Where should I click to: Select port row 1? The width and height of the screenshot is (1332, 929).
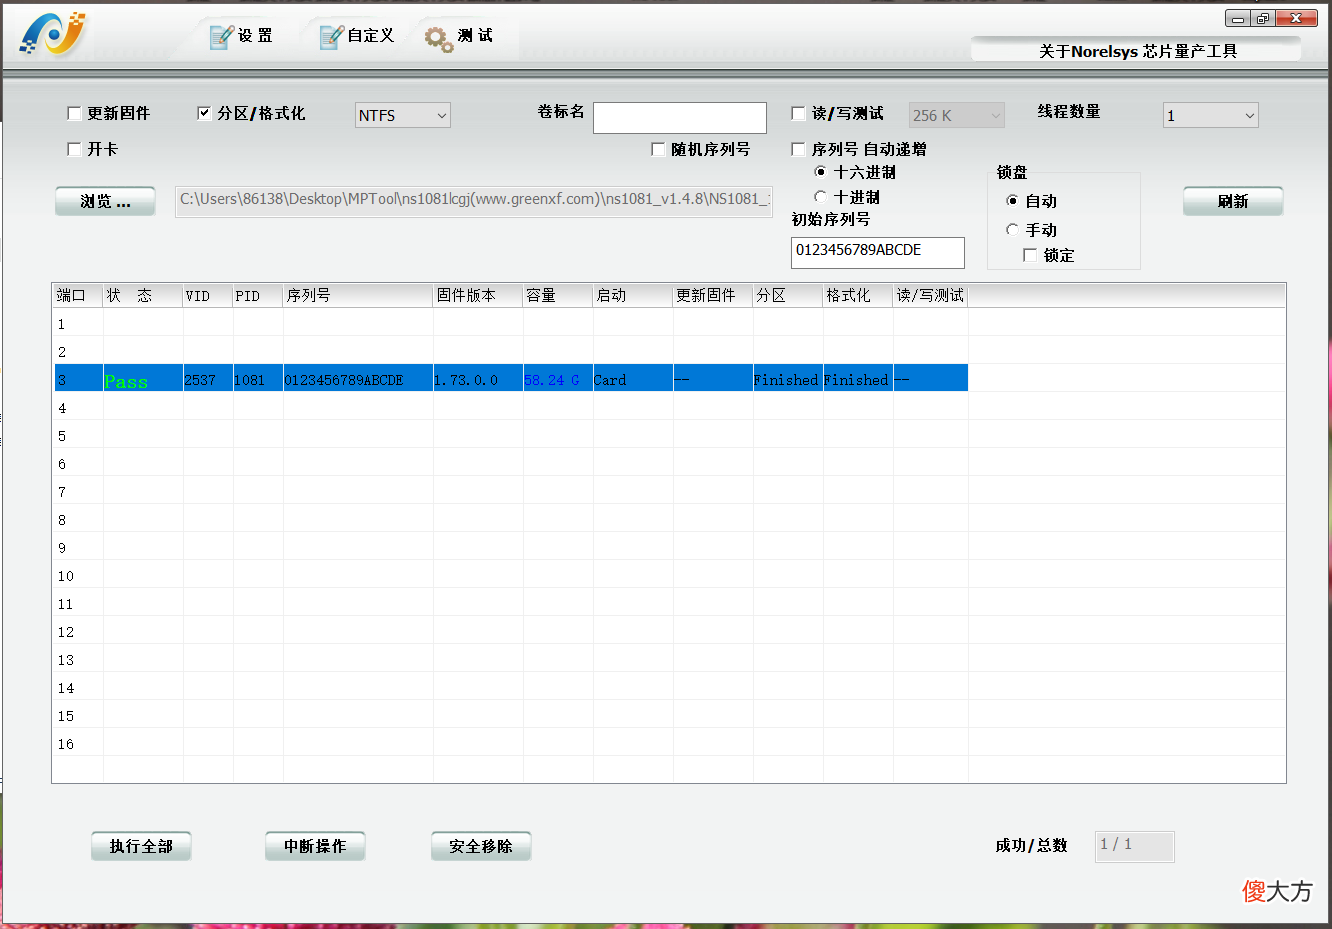pyautogui.click(x=510, y=324)
